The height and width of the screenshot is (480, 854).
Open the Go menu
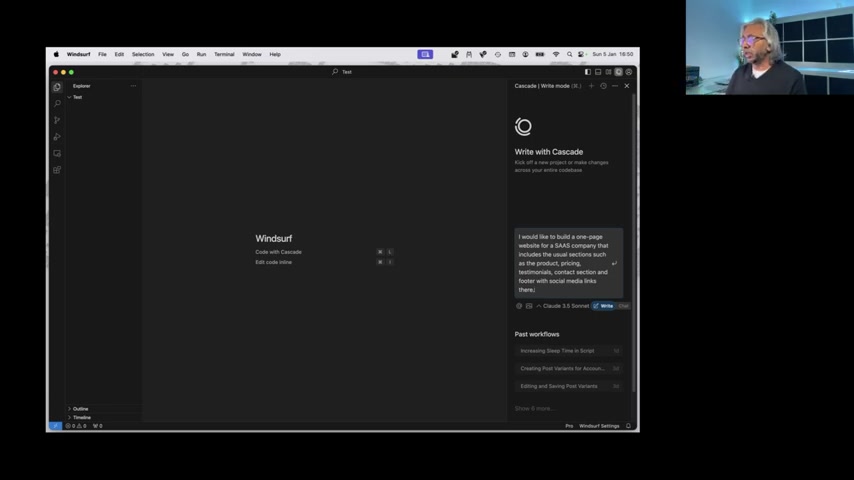(185, 54)
